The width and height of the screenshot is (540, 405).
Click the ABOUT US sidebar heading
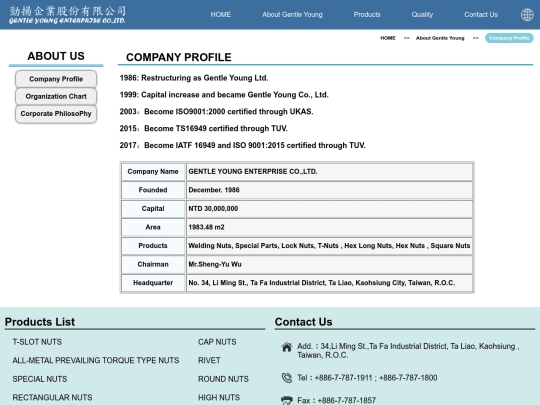56,56
